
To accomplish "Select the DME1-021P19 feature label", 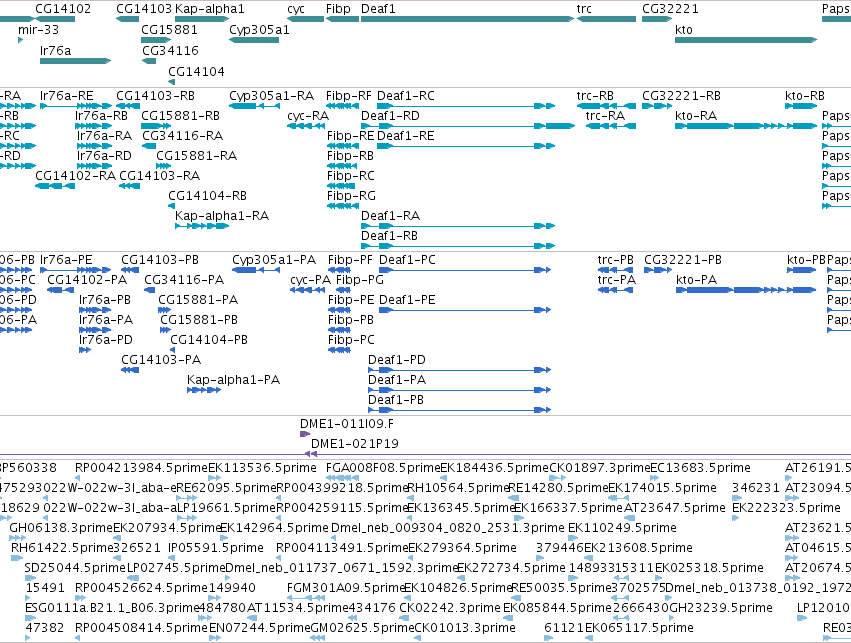I will click(x=355, y=444).
